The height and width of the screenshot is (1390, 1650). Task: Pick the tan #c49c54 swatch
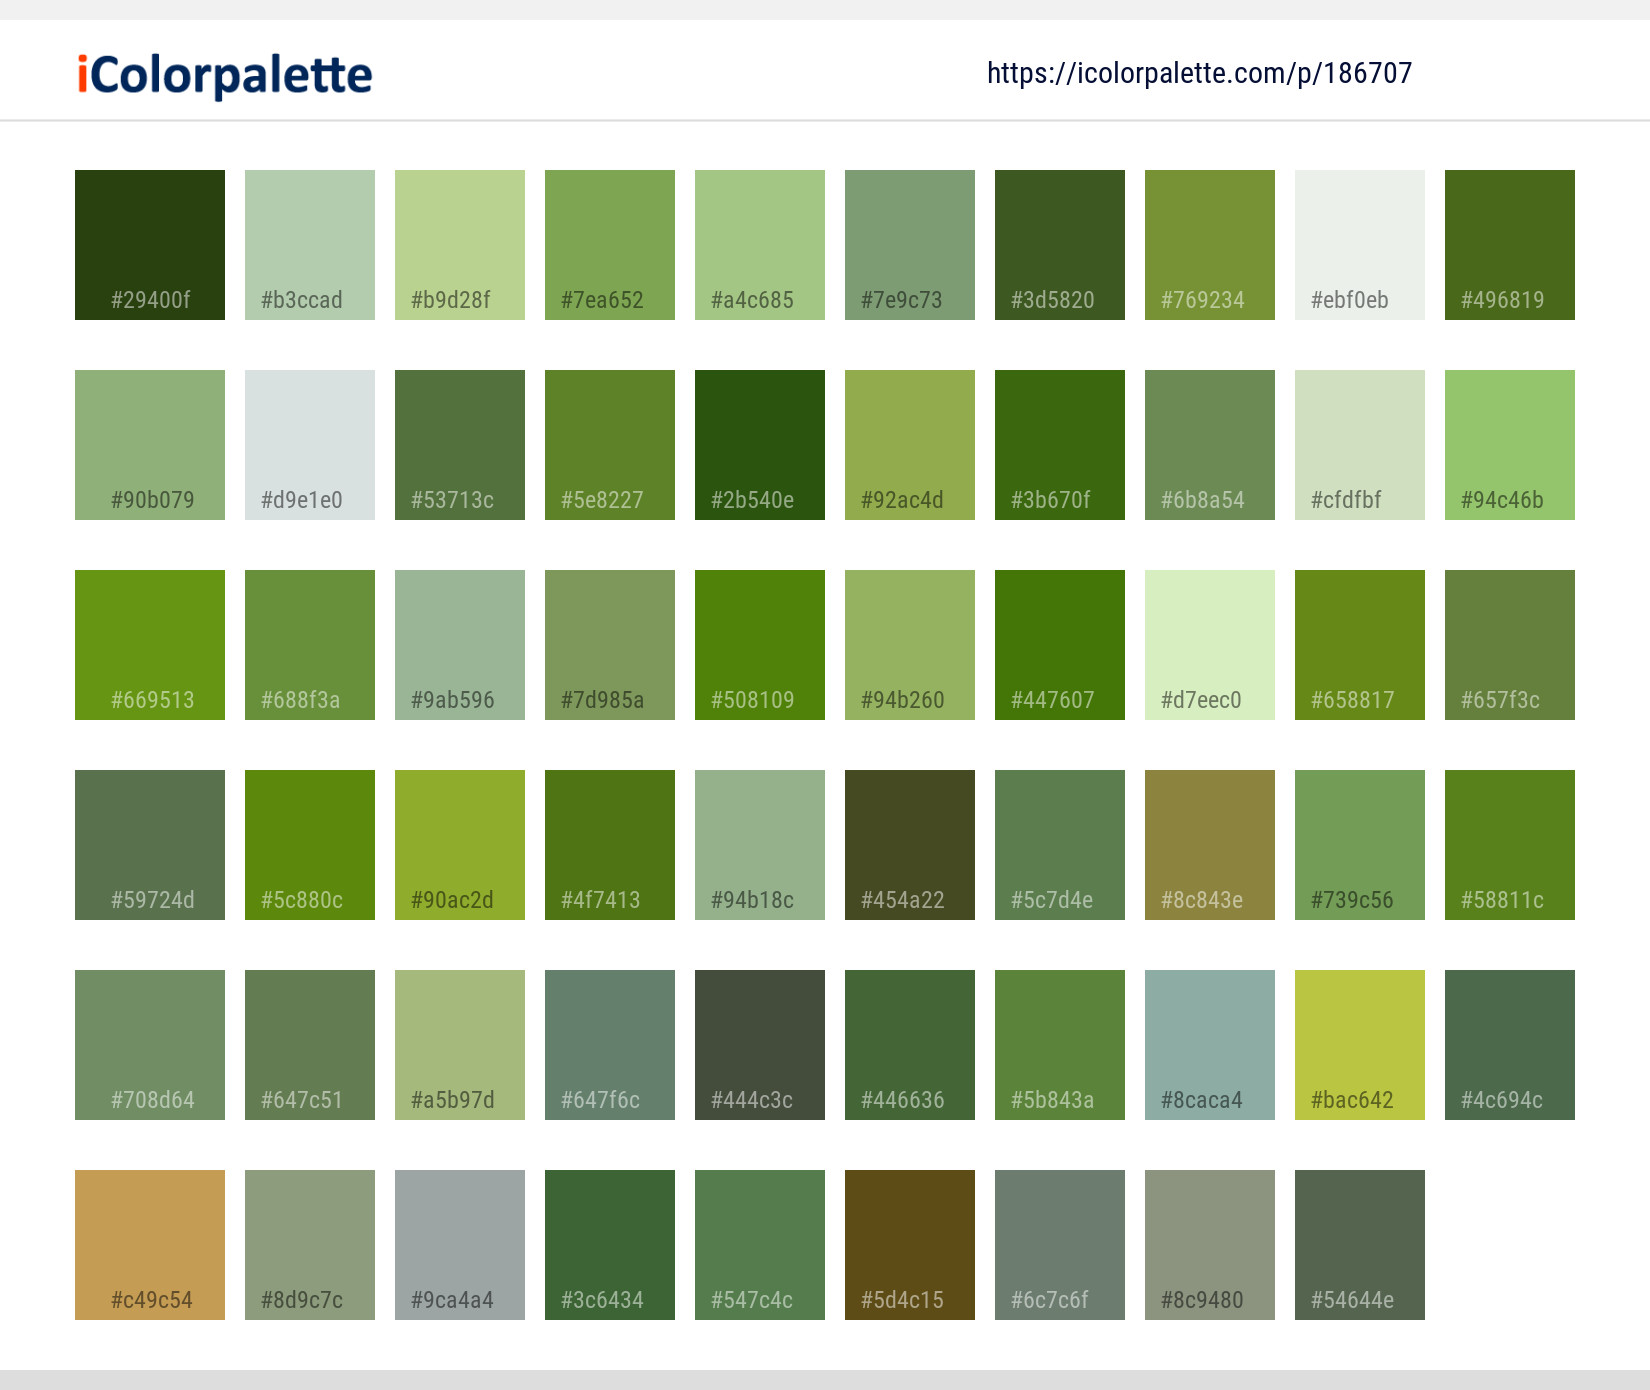[150, 1245]
